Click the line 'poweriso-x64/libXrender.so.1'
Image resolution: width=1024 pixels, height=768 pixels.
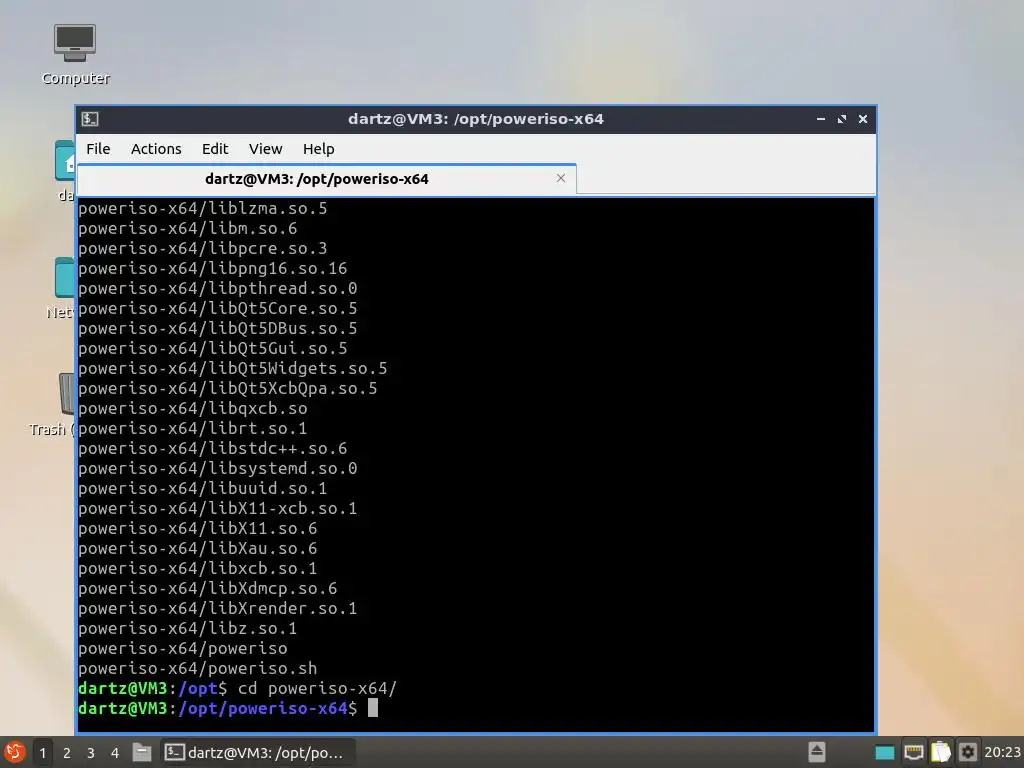pos(217,609)
